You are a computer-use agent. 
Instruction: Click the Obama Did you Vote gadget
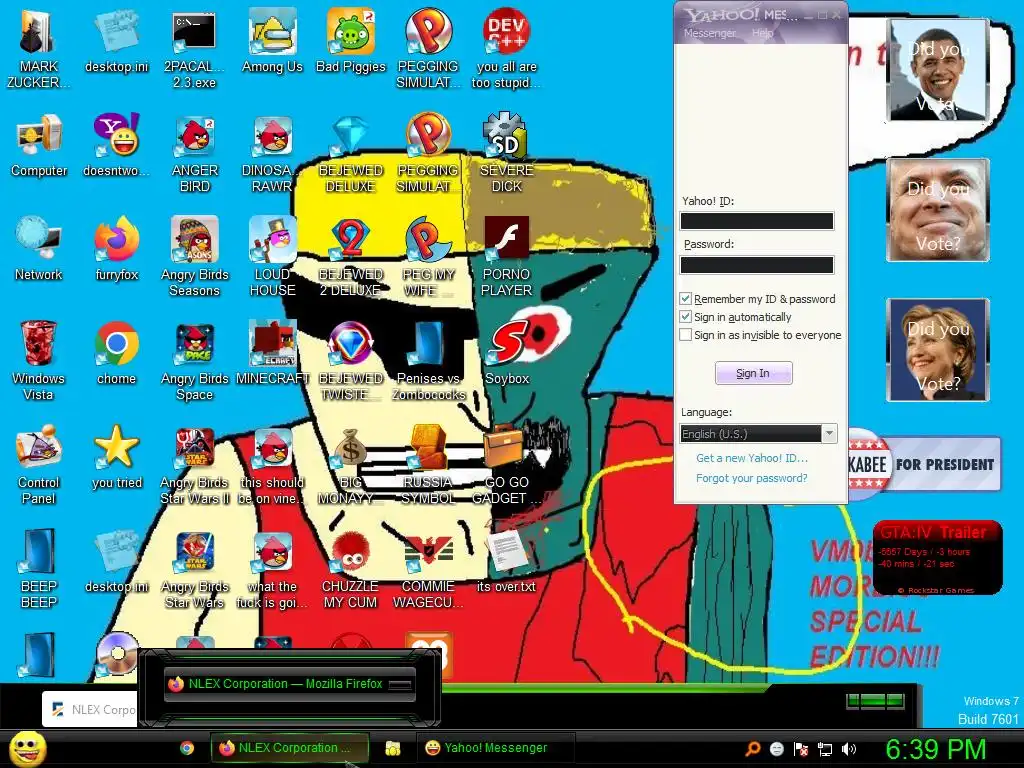(x=938, y=70)
